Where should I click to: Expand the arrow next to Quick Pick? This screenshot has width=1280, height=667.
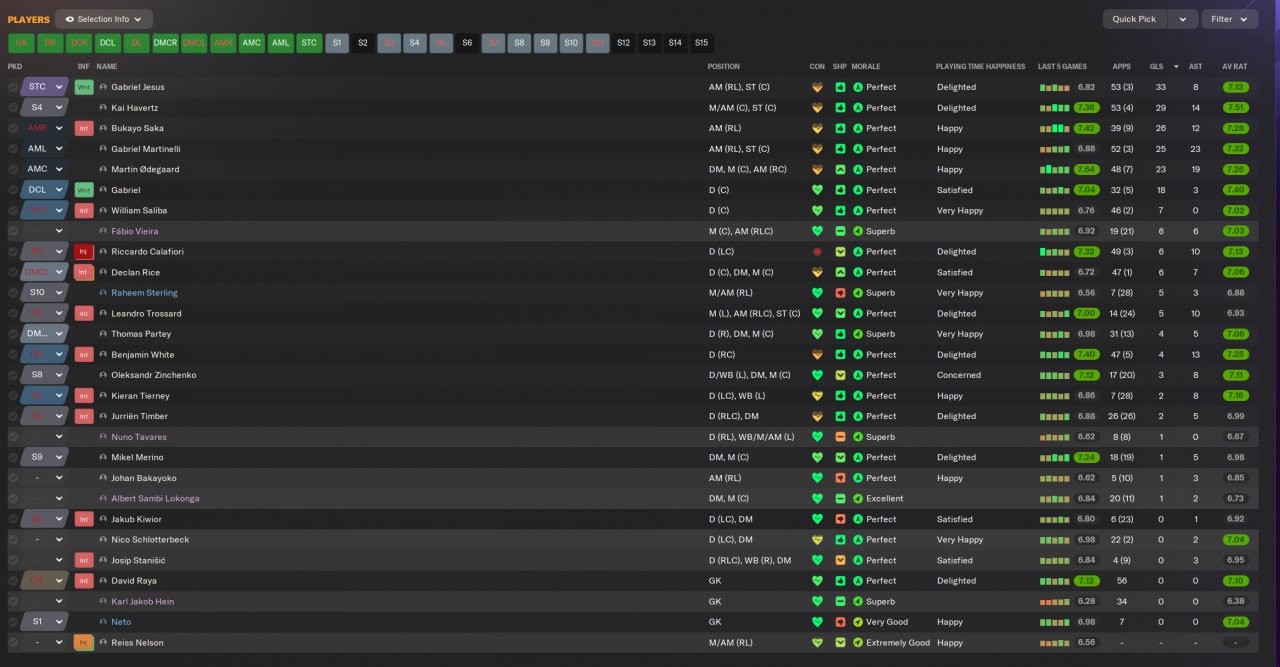[x=1183, y=19]
